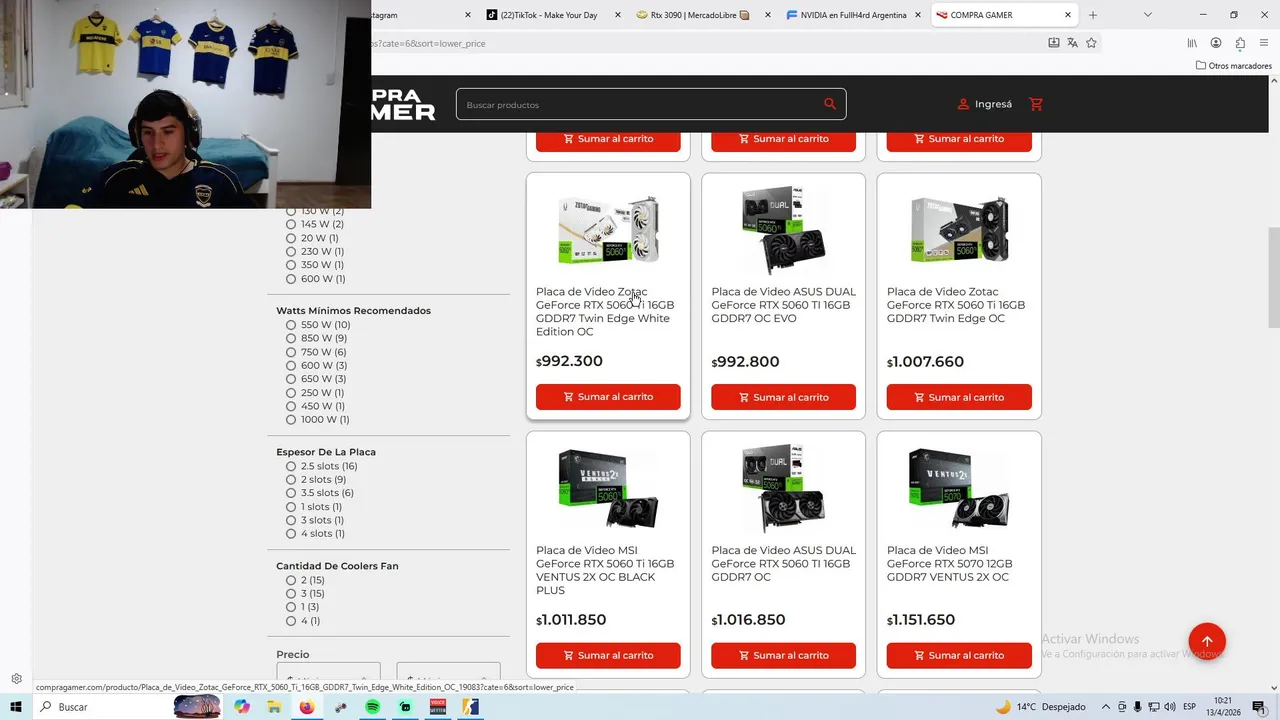Select the 750 W (6) radio filter
The image size is (1280, 720).
point(291,352)
